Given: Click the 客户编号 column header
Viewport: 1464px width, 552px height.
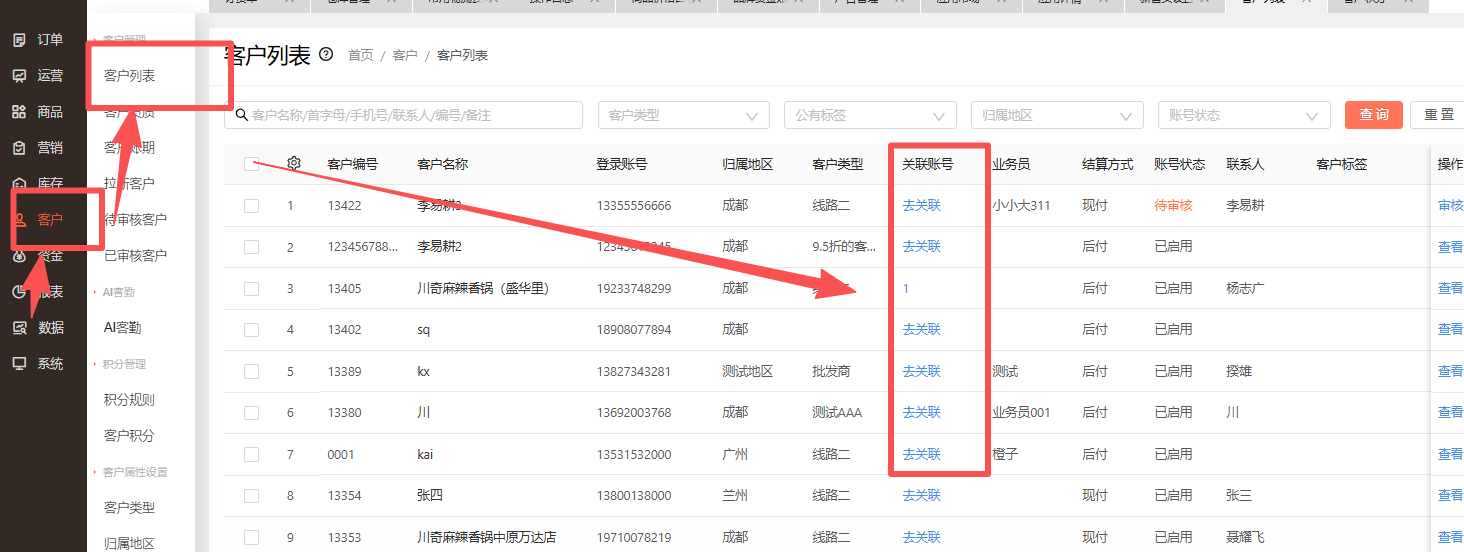Looking at the screenshot, I should 353,164.
